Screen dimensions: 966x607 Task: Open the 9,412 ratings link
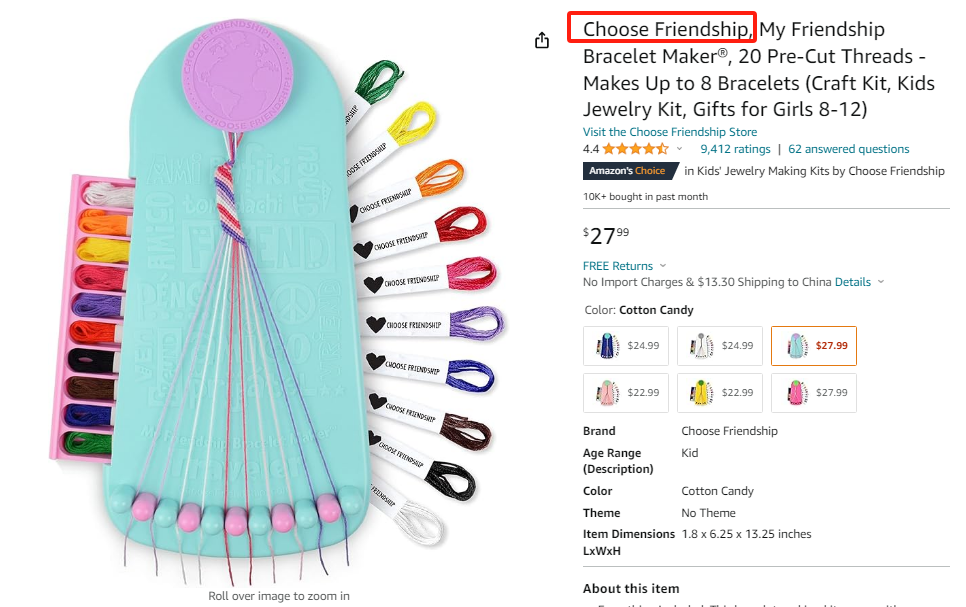click(x=735, y=149)
